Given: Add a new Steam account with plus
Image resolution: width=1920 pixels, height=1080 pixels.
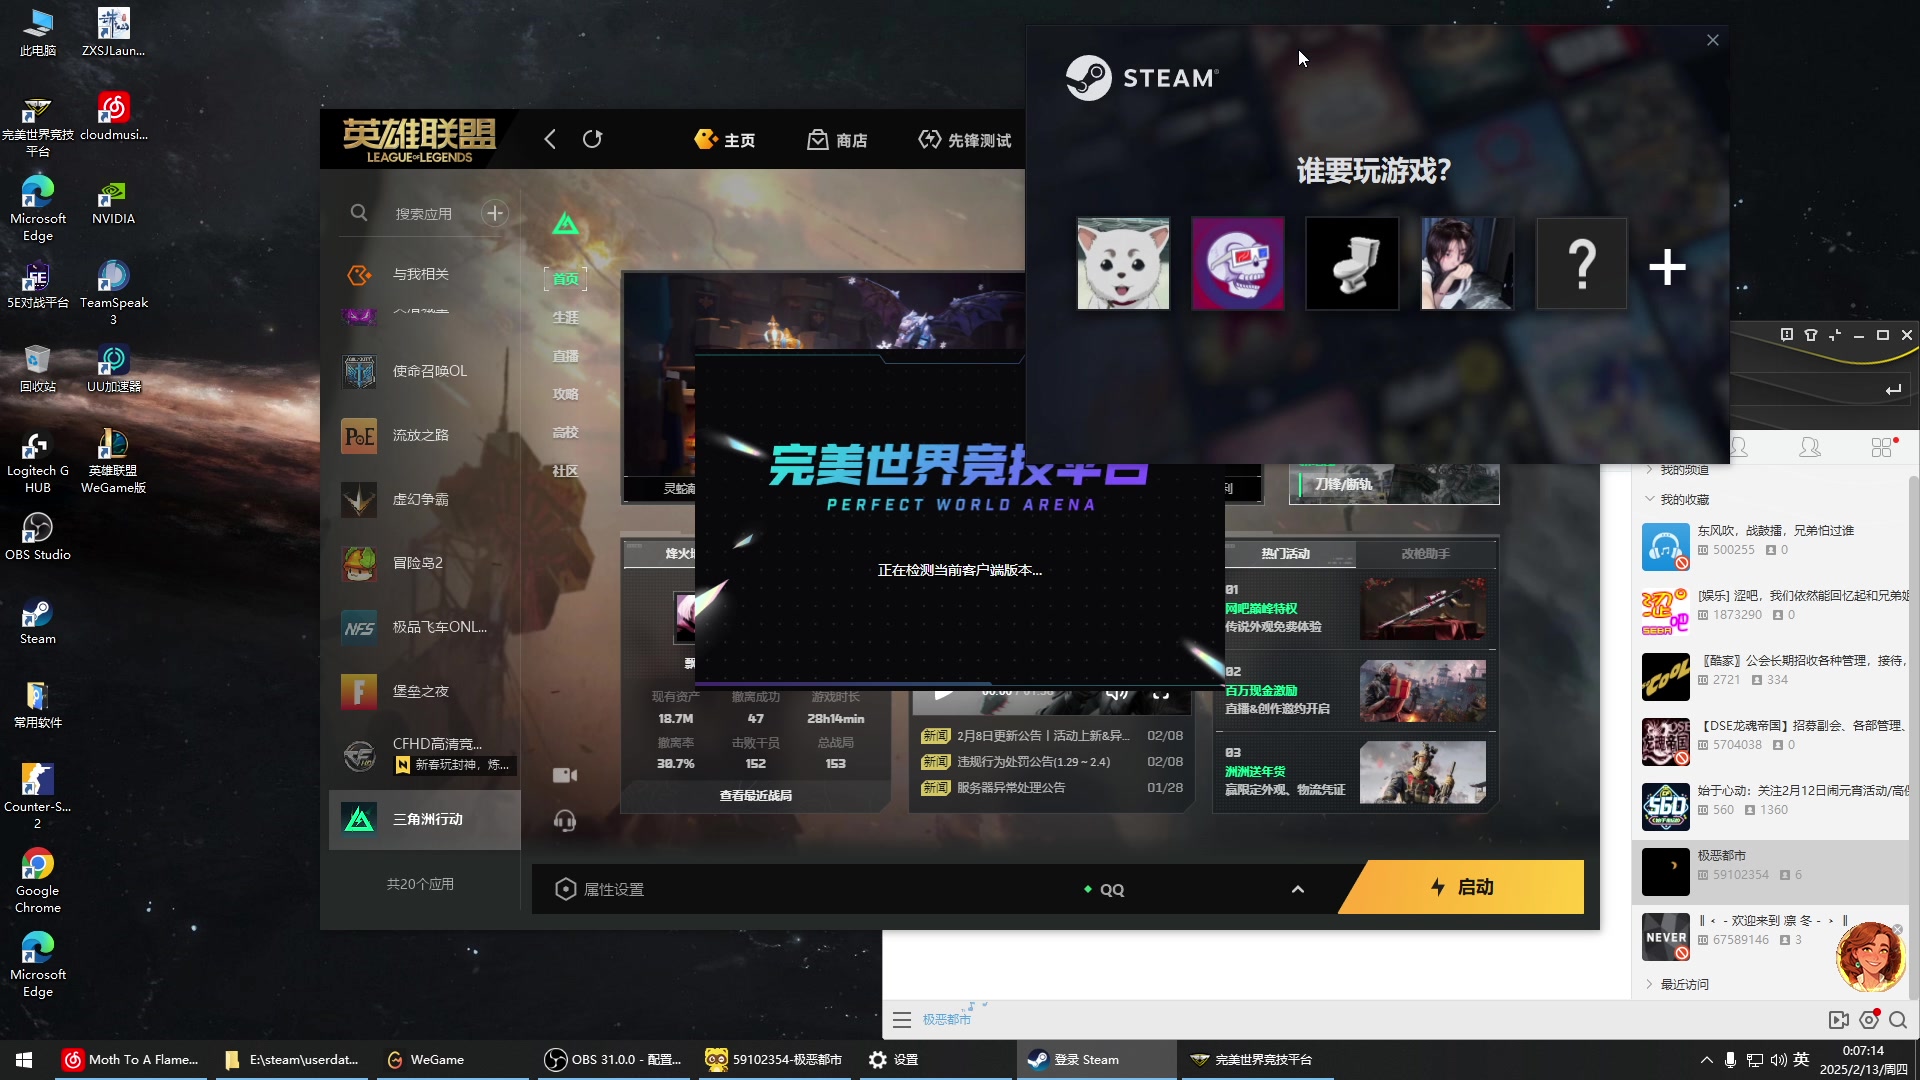Looking at the screenshot, I should pos(1667,267).
